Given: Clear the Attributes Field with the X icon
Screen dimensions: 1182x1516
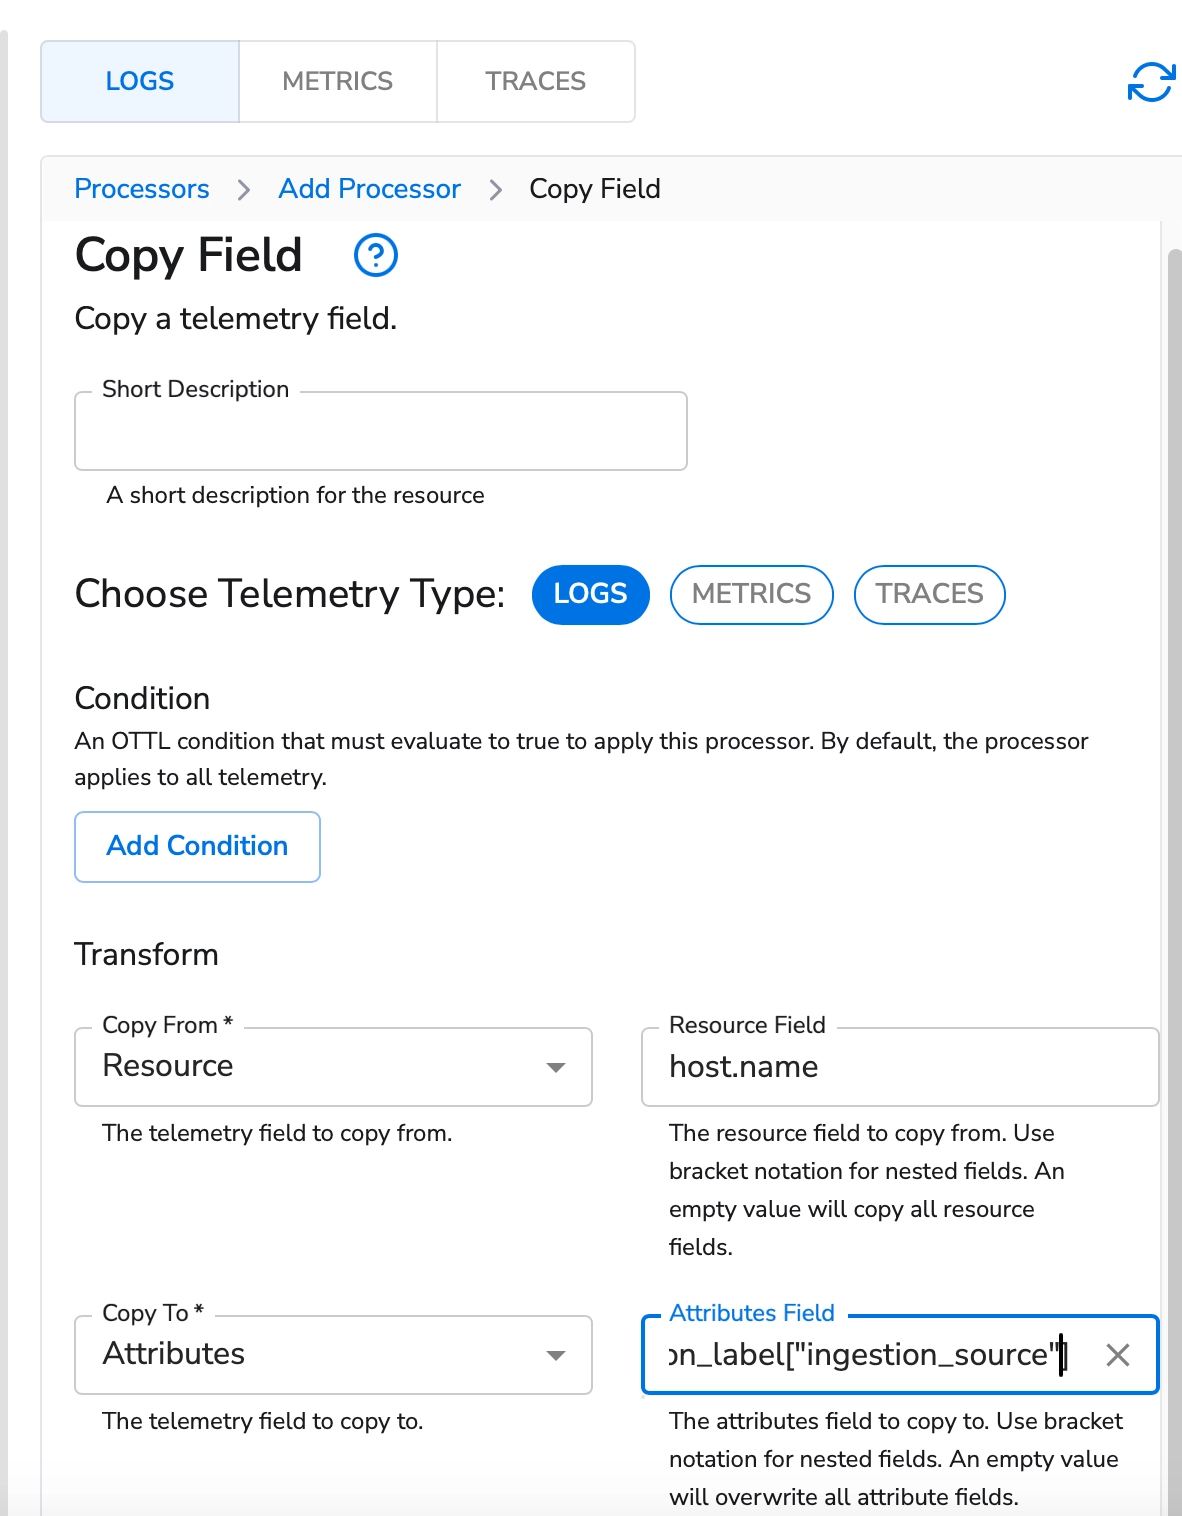Looking at the screenshot, I should (x=1117, y=1355).
